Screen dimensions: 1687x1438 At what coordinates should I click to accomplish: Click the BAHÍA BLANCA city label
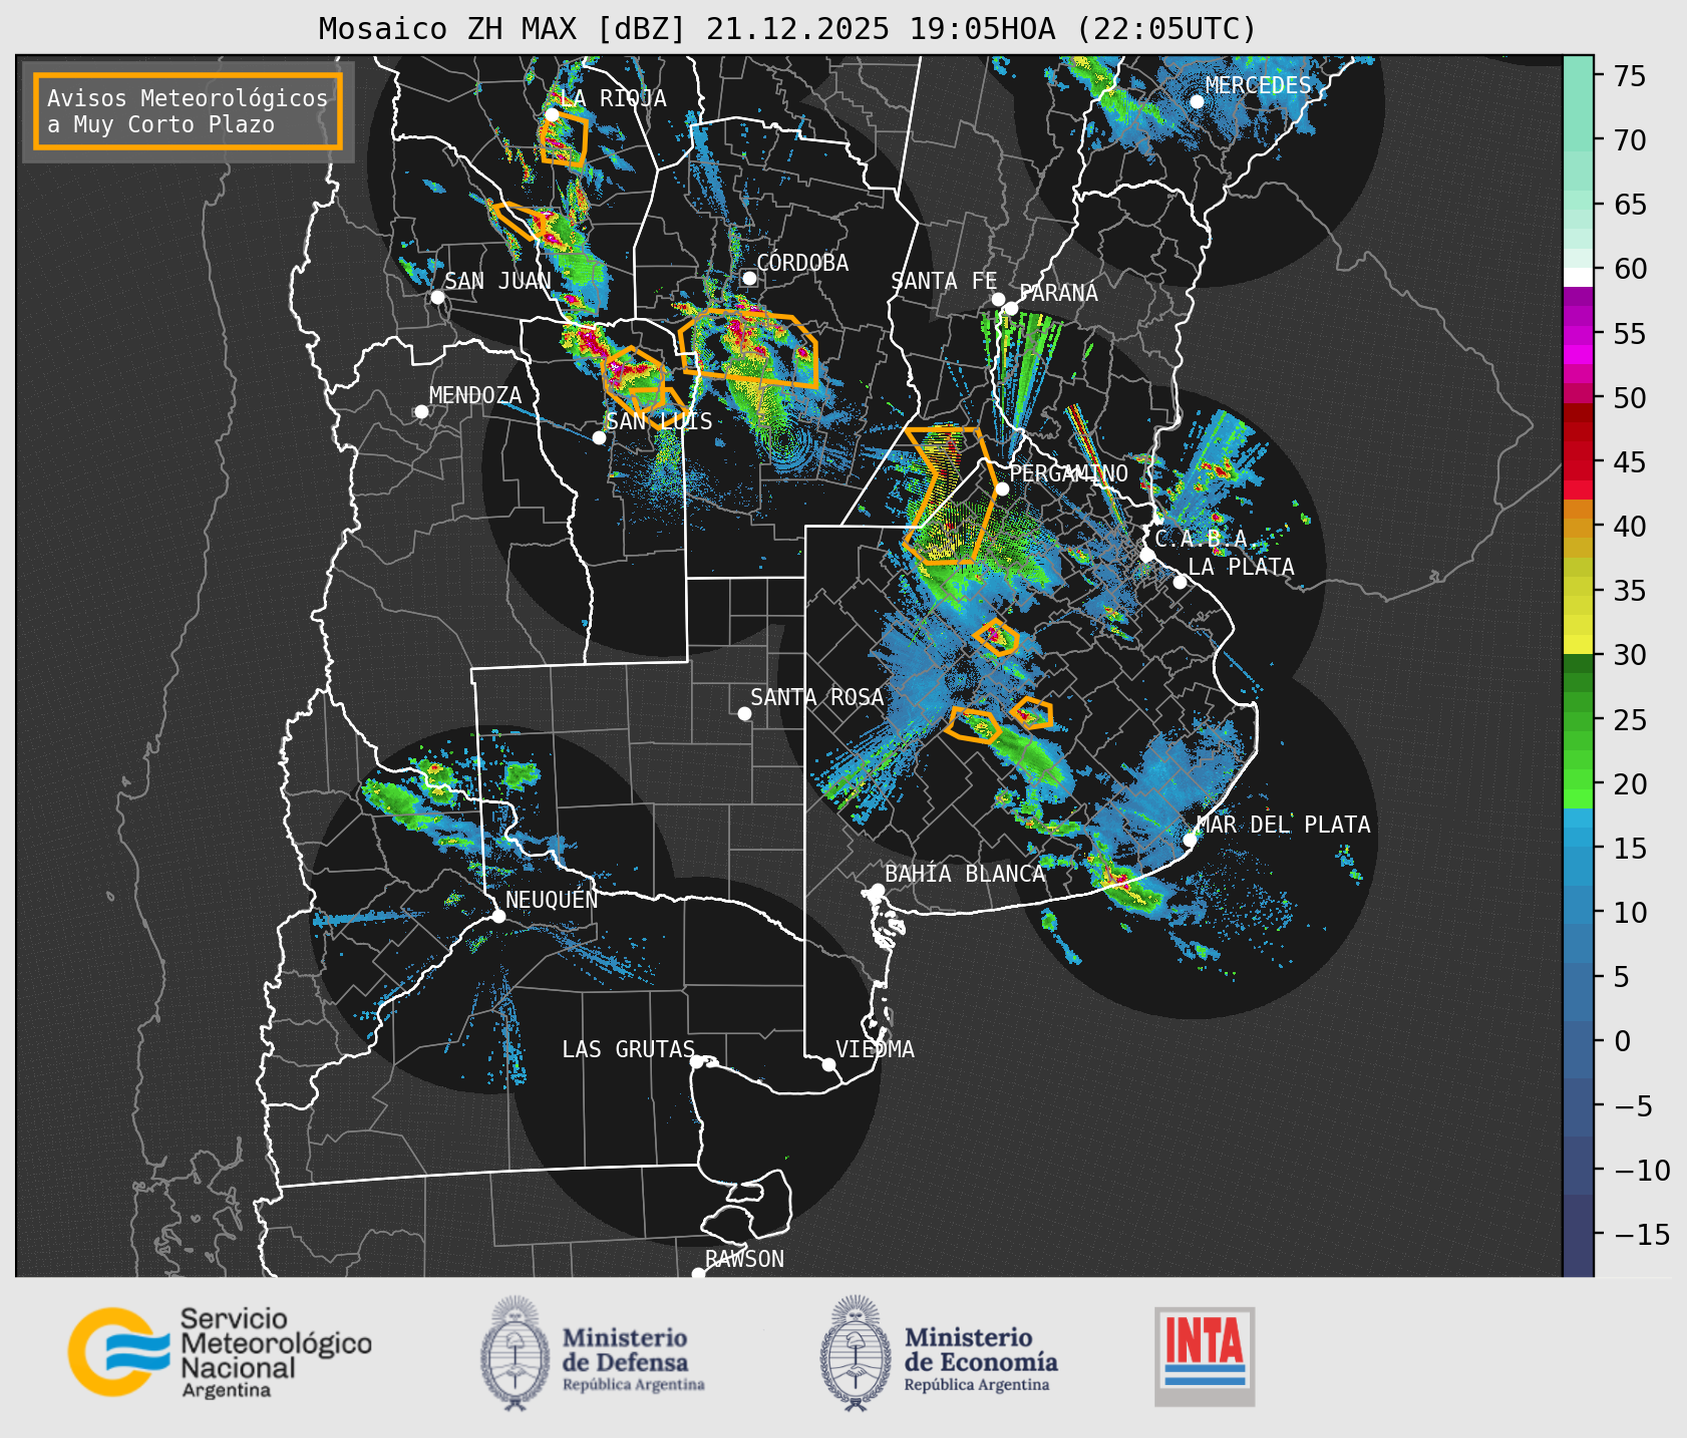tap(965, 874)
